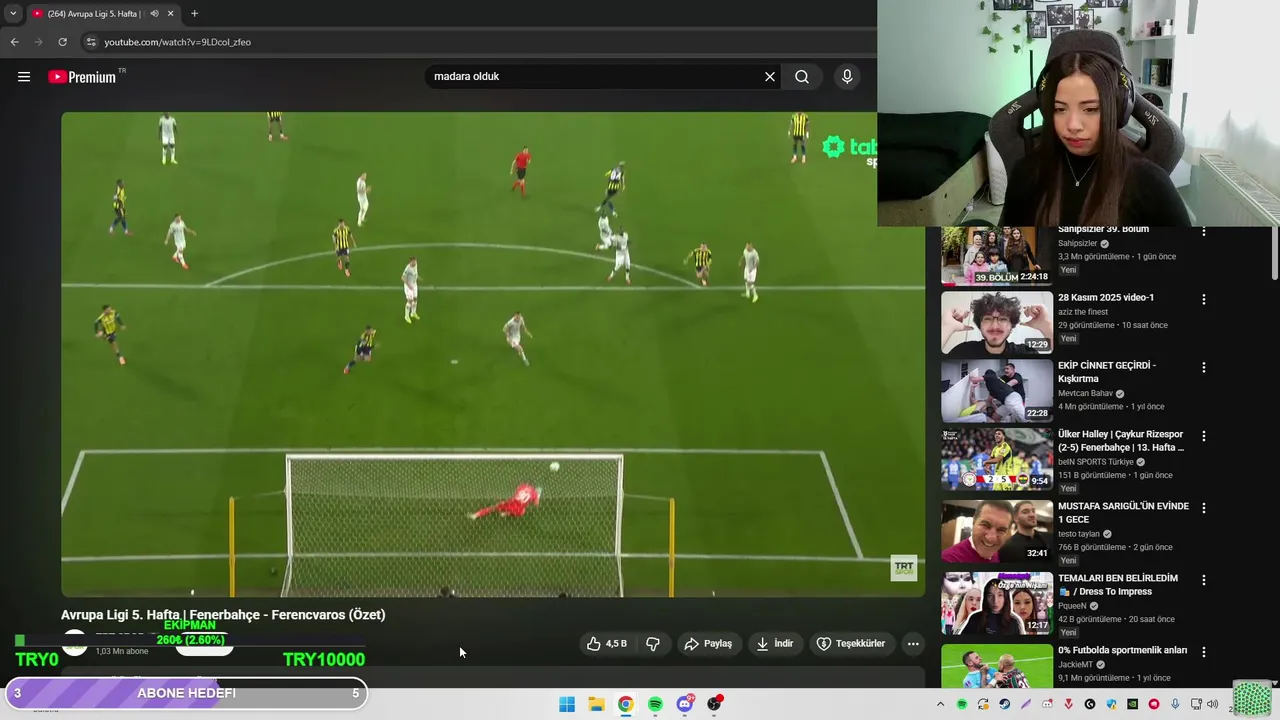This screenshot has height=720, width=1280.
Task: Open the Paylaş share dialog
Action: [x=708, y=644]
